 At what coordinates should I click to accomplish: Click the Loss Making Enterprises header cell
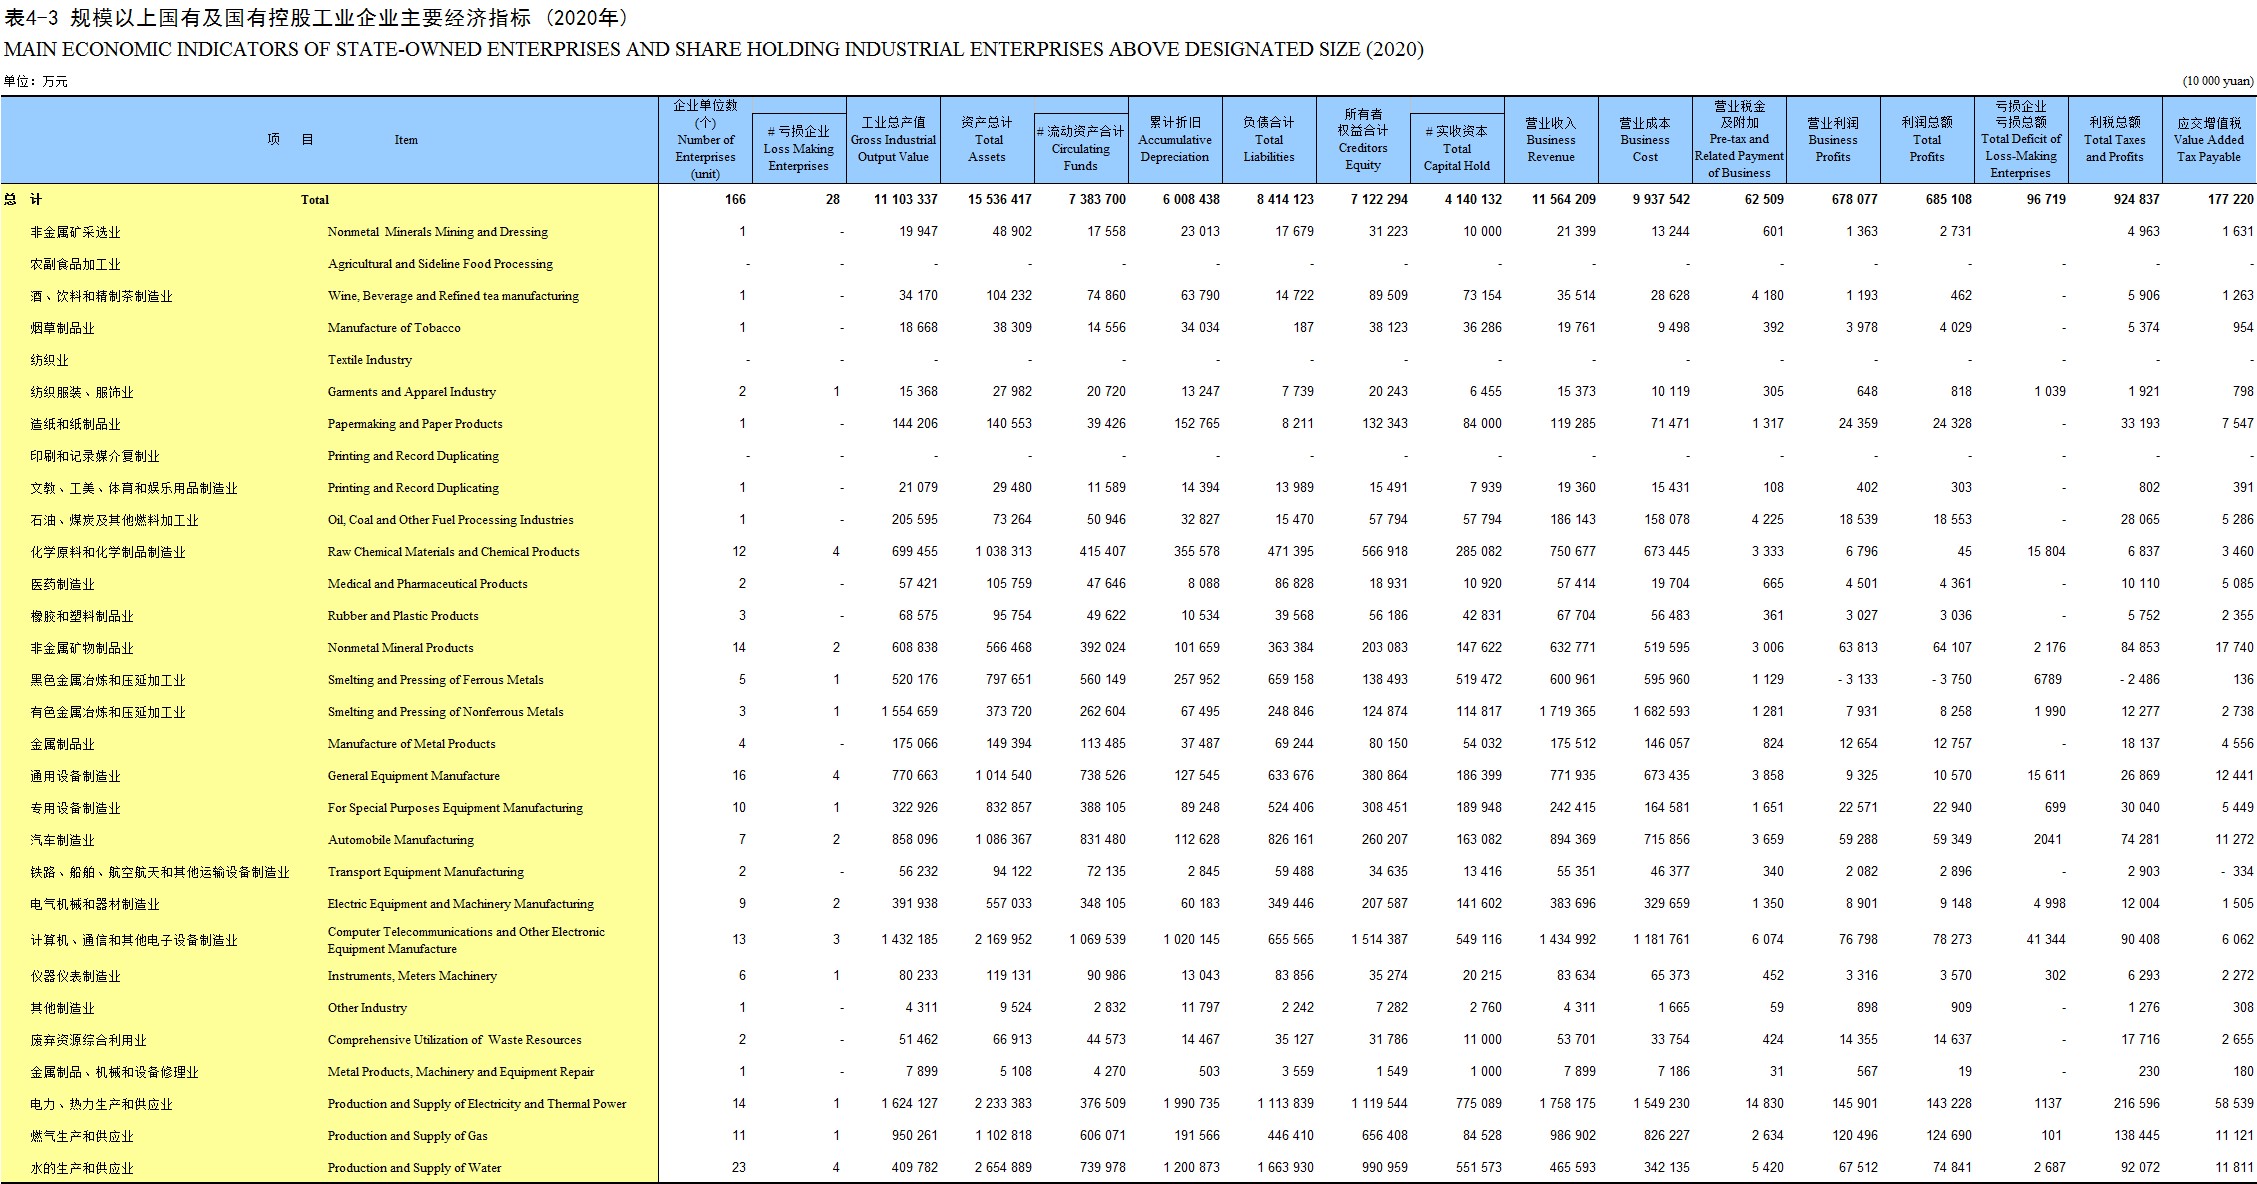tap(798, 148)
